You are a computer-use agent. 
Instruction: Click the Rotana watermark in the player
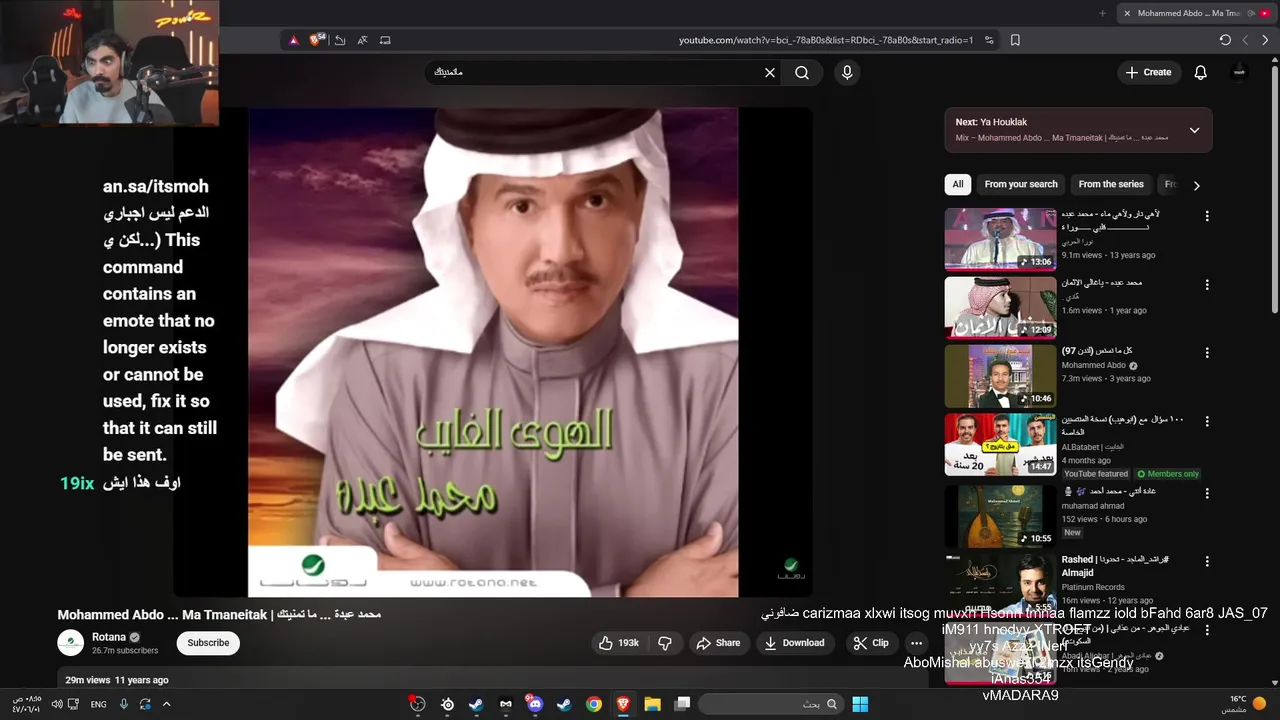[790, 570]
